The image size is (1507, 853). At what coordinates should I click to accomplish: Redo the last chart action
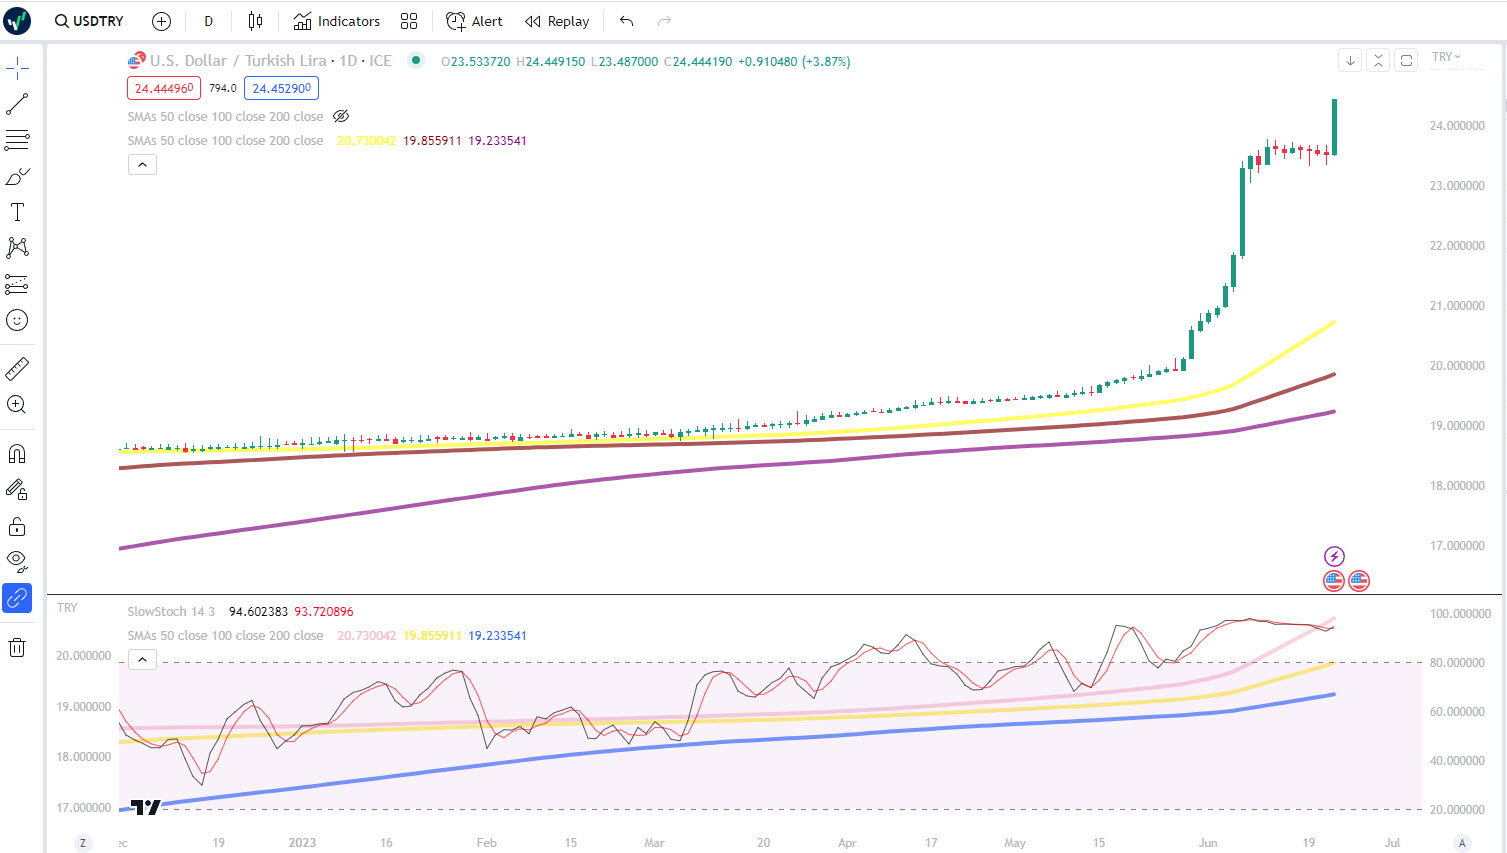coord(664,21)
